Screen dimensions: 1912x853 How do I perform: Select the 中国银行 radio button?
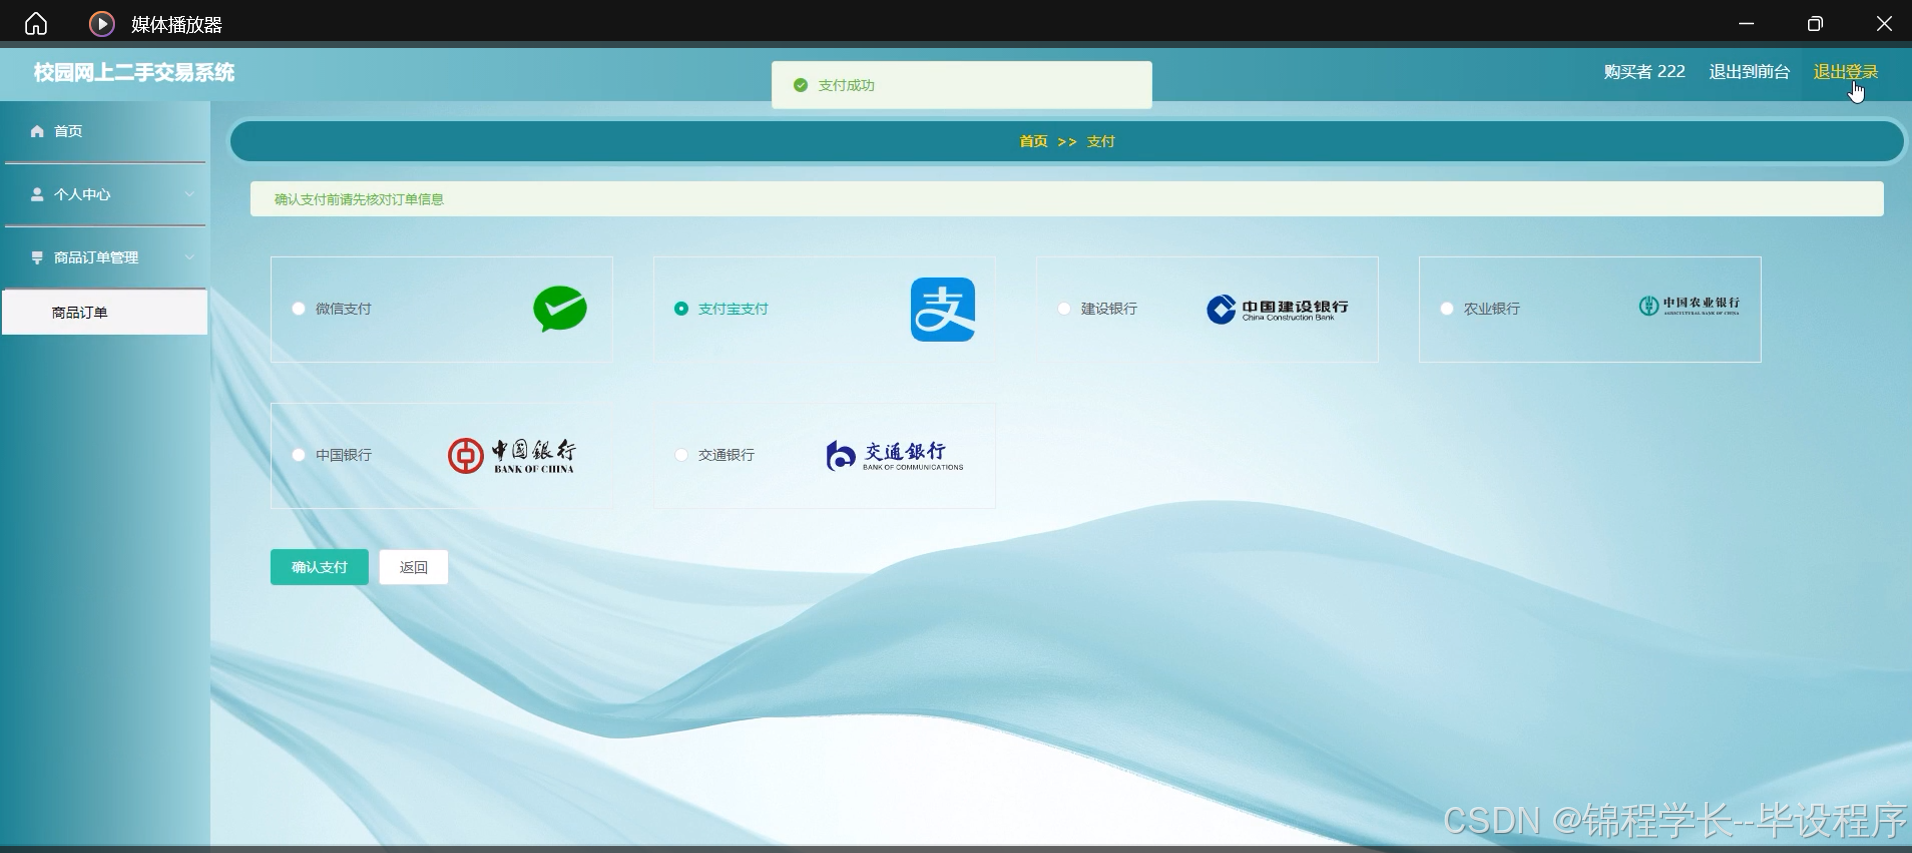pyautogui.click(x=298, y=454)
